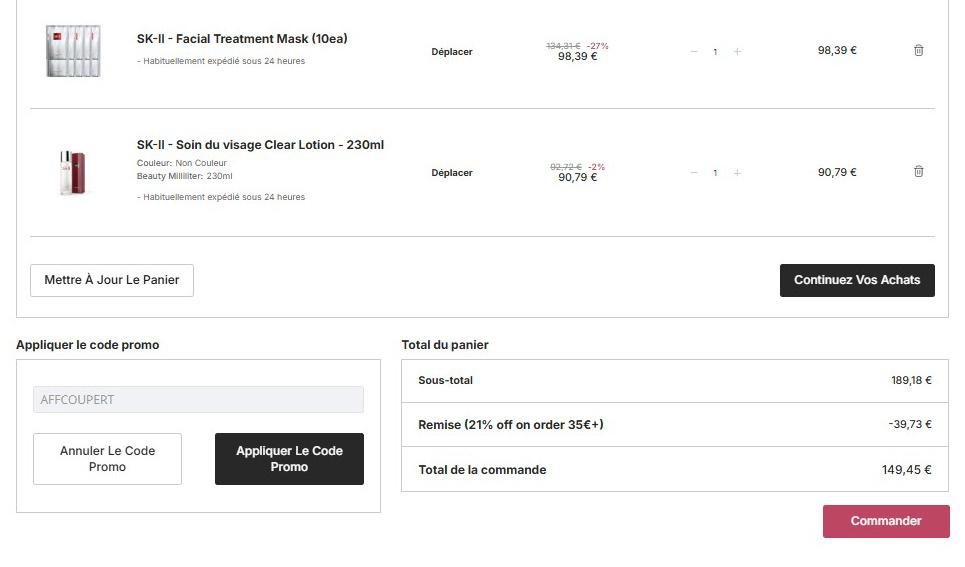The width and height of the screenshot is (965, 567).
Task: Increase quantity of Clear Lotion 230ml
Action: 737,173
